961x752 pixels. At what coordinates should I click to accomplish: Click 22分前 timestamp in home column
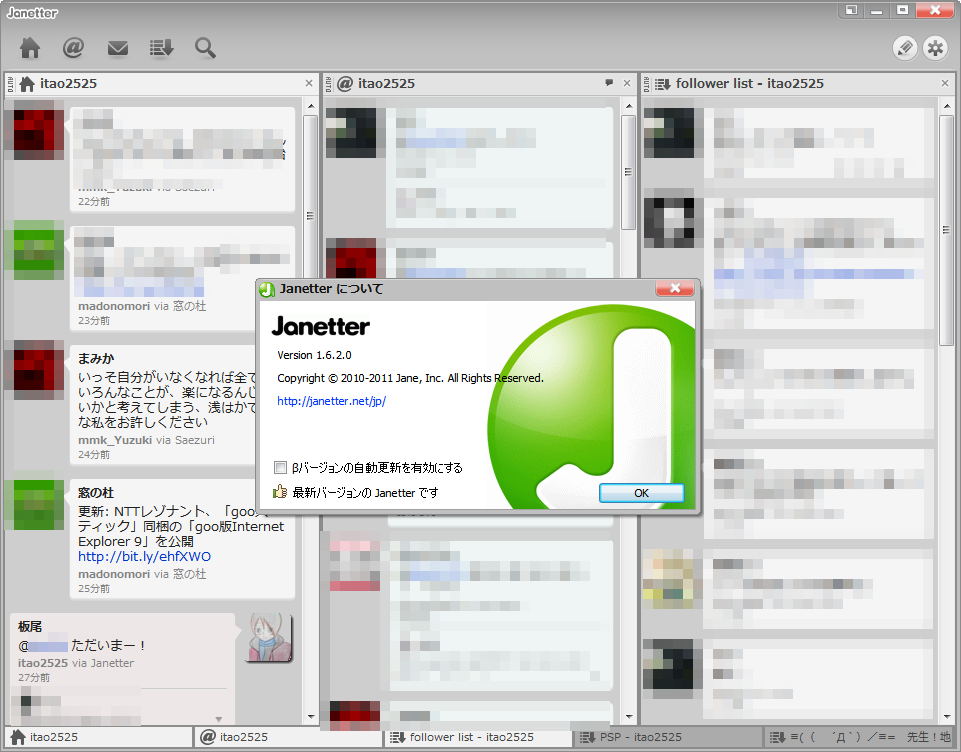[x=94, y=202]
